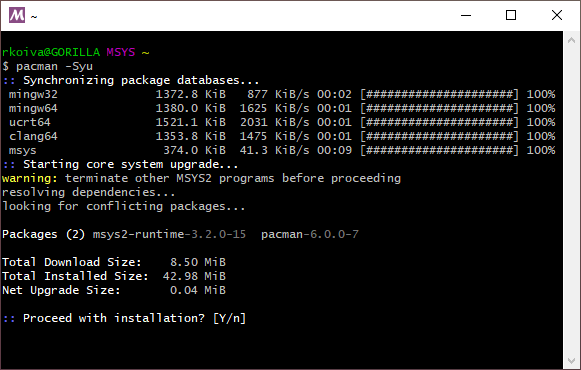This screenshot has height=370, width=581.
Task: Click the scrollbar down arrow
Action: [x=571, y=360]
